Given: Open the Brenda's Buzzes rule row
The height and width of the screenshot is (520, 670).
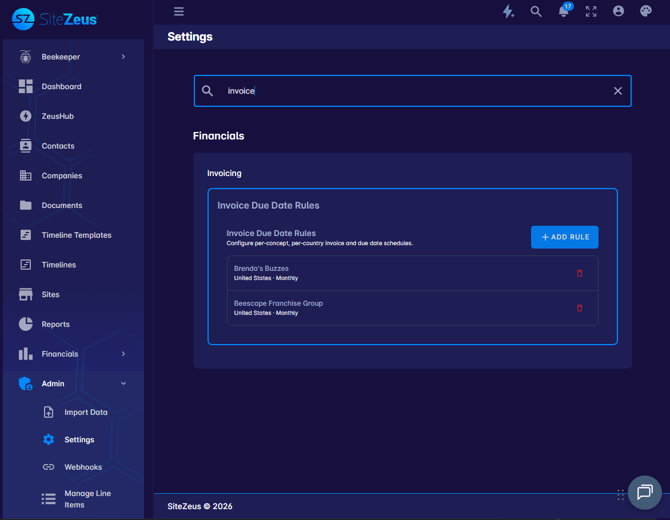Looking at the screenshot, I should click(x=412, y=273).
